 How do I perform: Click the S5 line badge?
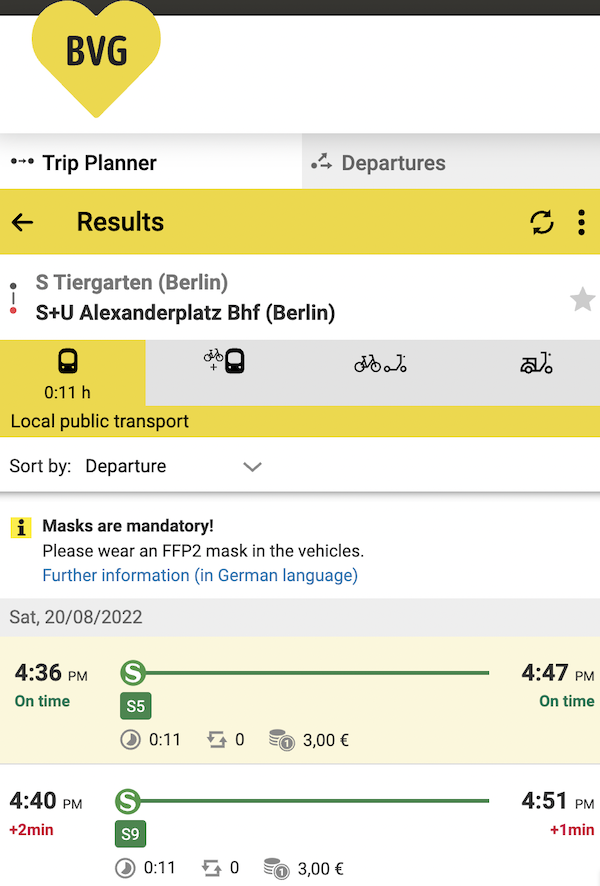point(136,706)
